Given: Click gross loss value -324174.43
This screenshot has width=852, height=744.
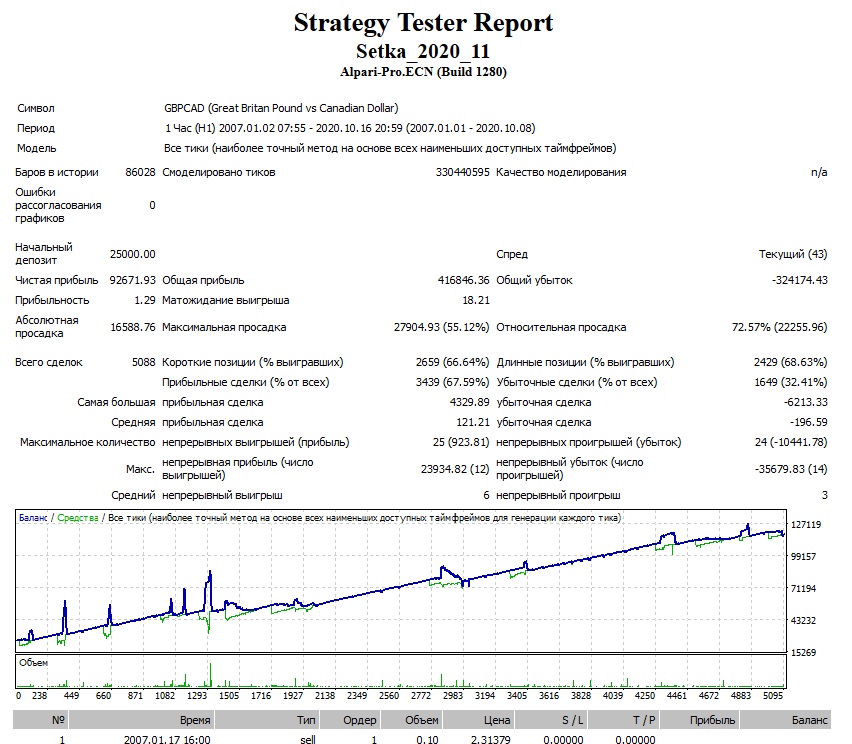Looking at the screenshot, I should [x=799, y=280].
